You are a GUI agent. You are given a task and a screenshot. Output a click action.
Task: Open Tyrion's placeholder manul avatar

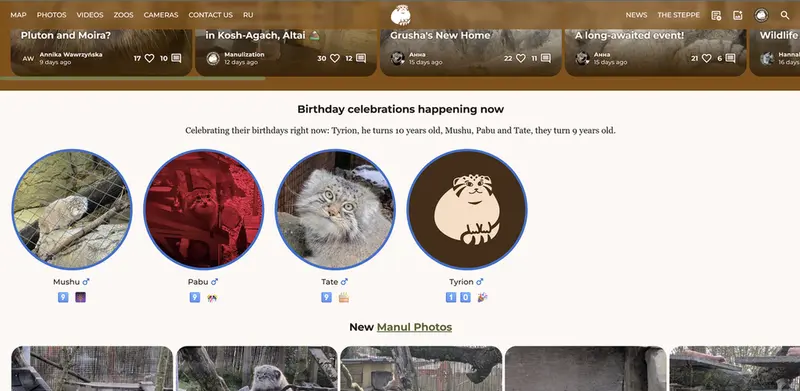point(467,209)
